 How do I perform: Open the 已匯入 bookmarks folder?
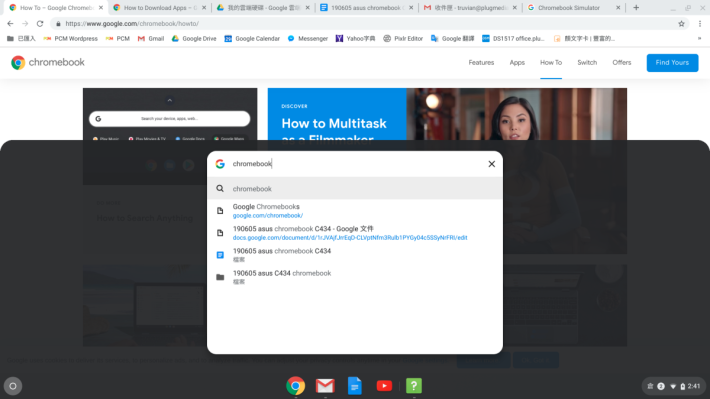pos(21,38)
